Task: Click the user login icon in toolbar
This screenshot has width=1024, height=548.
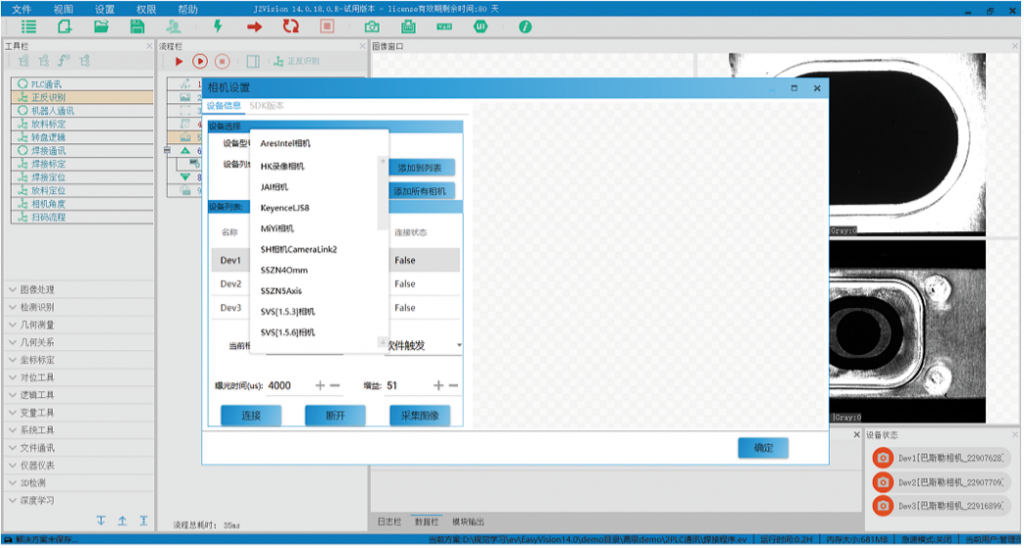Action: coord(174,26)
